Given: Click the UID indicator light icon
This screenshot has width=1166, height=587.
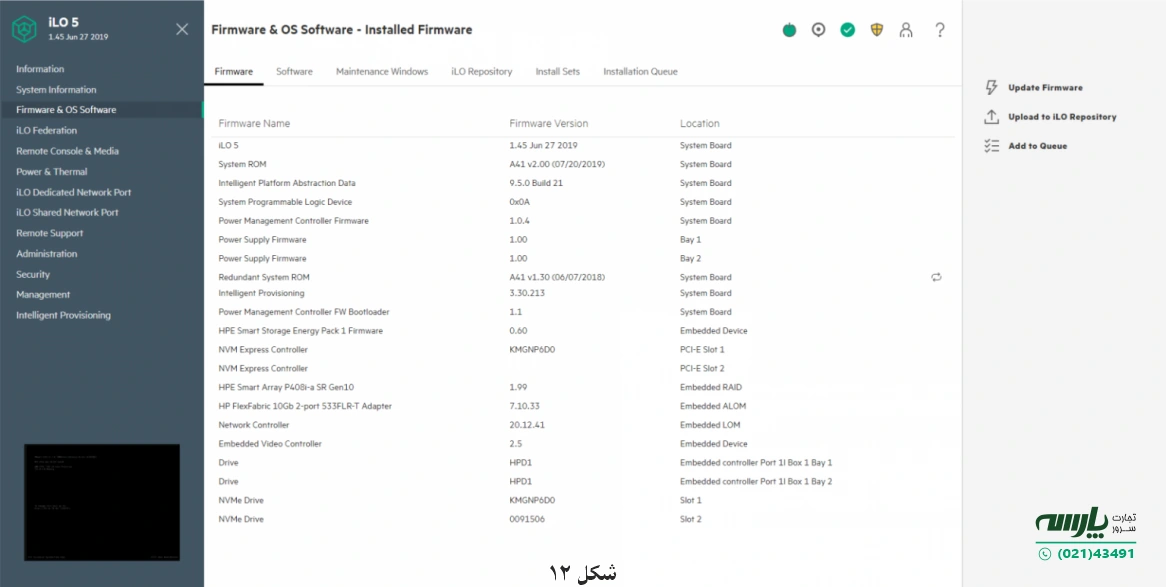Looking at the screenshot, I should (x=818, y=29).
